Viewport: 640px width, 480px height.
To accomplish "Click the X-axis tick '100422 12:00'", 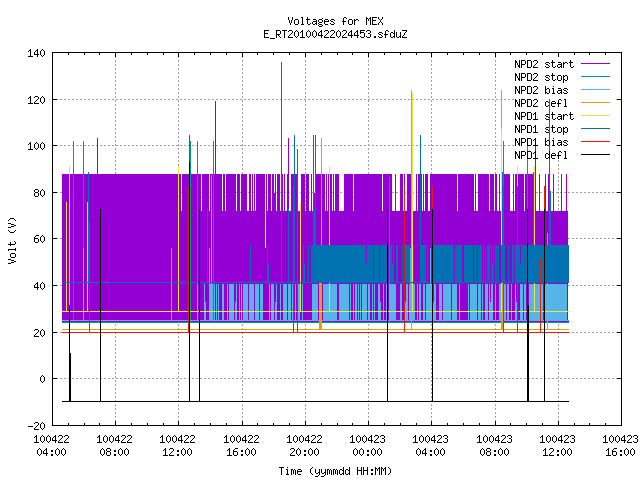I will coord(178,446).
